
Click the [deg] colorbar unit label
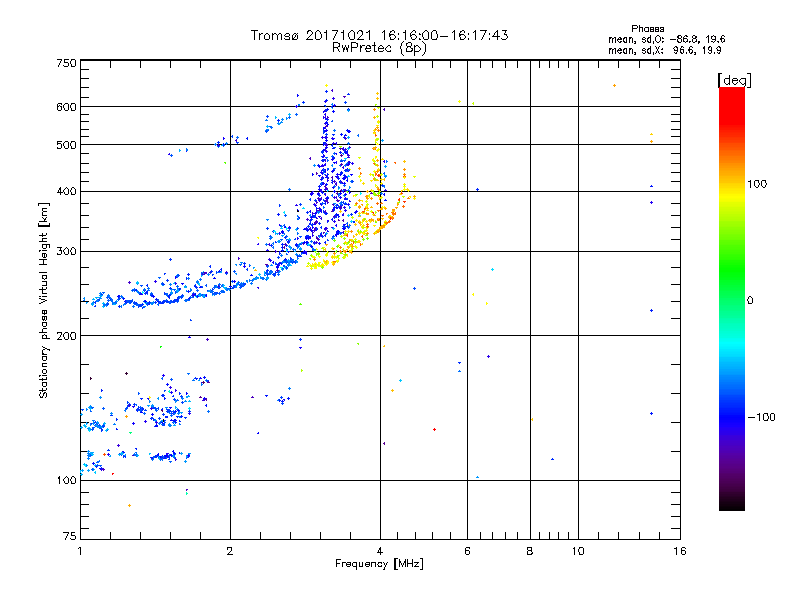pos(733,79)
